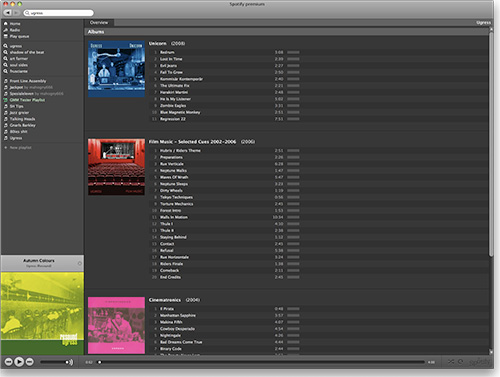Screen dimensions: 500x377
Task: Toggle shuffle mode
Action: point(451,362)
